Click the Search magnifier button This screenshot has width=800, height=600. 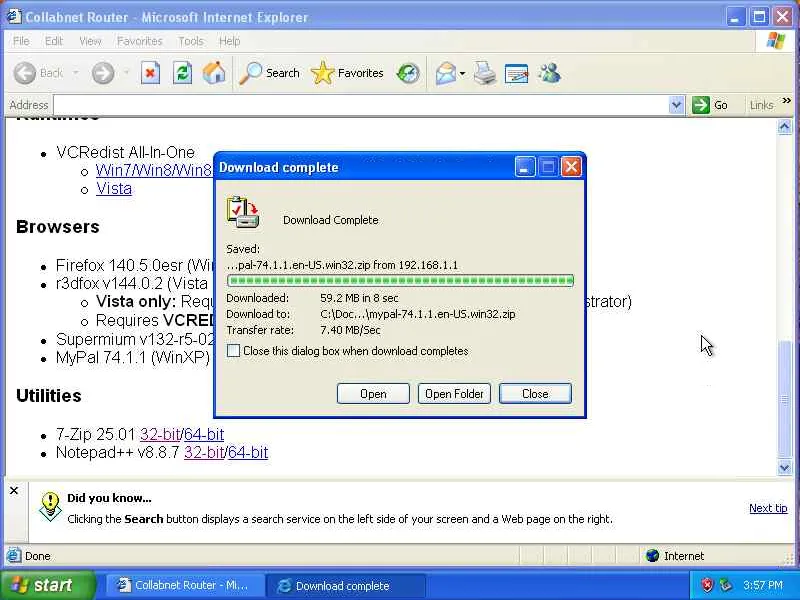[x=270, y=73]
